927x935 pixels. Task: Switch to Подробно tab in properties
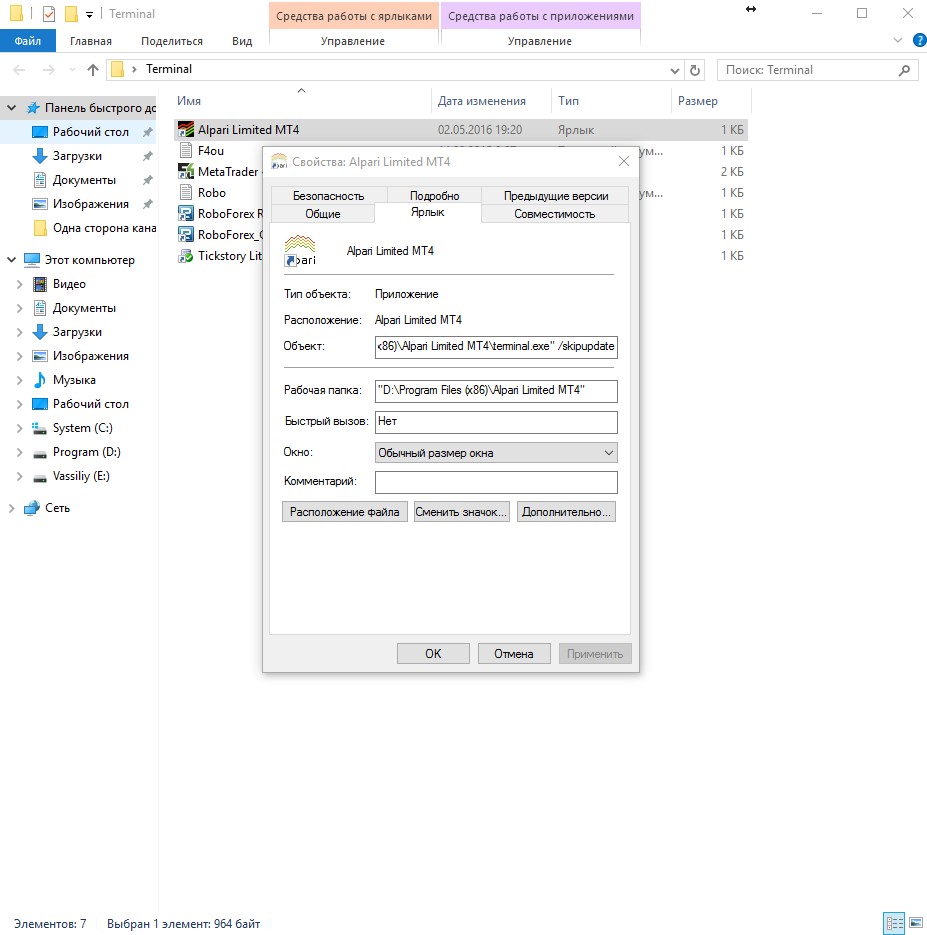pos(435,196)
